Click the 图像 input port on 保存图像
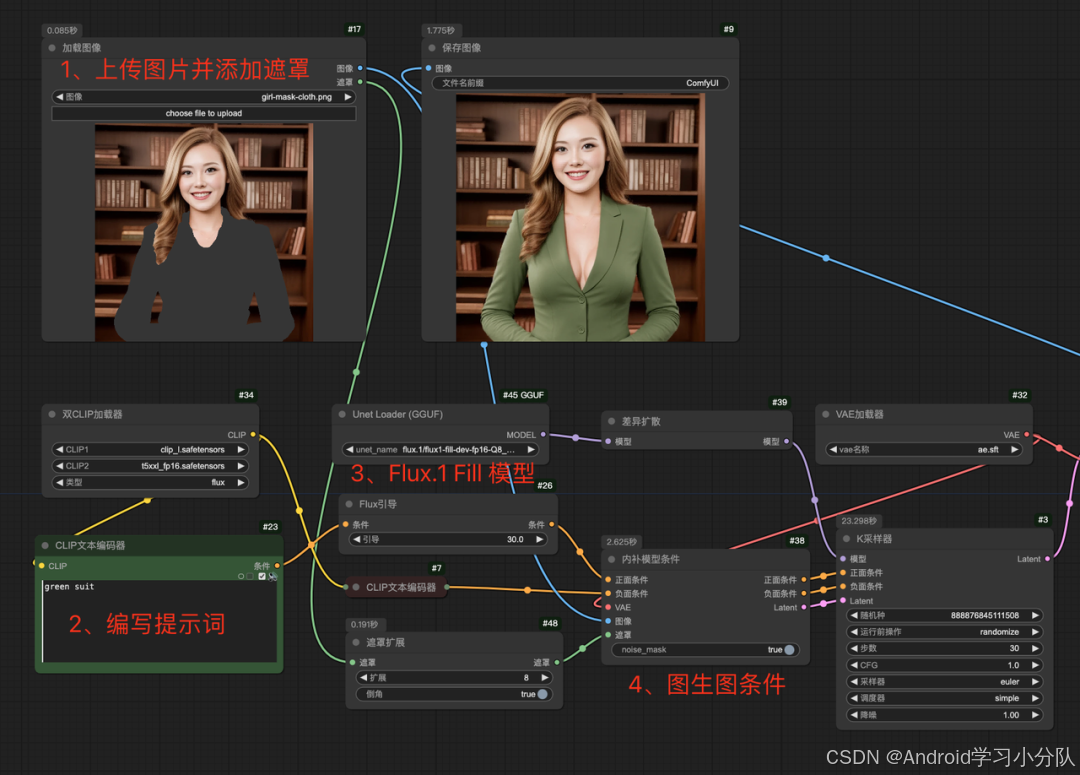The width and height of the screenshot is (1080, 775). pos(428,68)
